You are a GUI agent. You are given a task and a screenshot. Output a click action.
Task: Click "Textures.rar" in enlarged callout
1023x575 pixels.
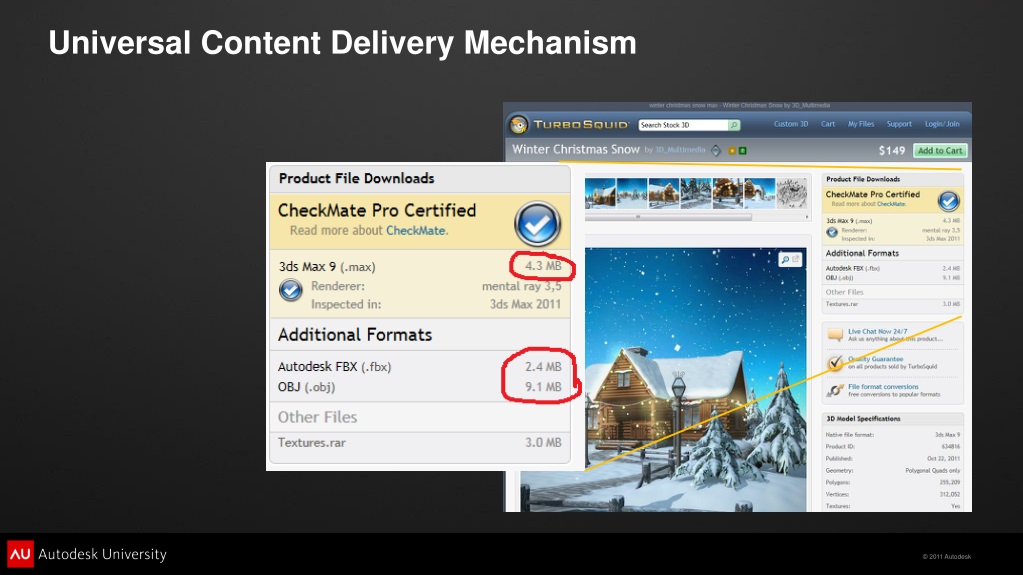311,443
